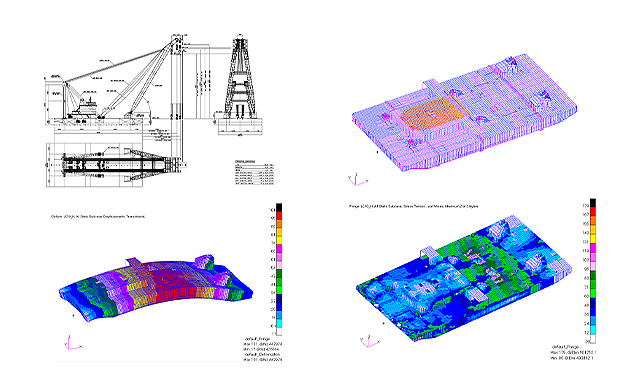Image resolution: width=640 pixels, height=390 pixels.
Task: Pick the cyan swatch in the displacement legend
Action: (x=279, y=323)
